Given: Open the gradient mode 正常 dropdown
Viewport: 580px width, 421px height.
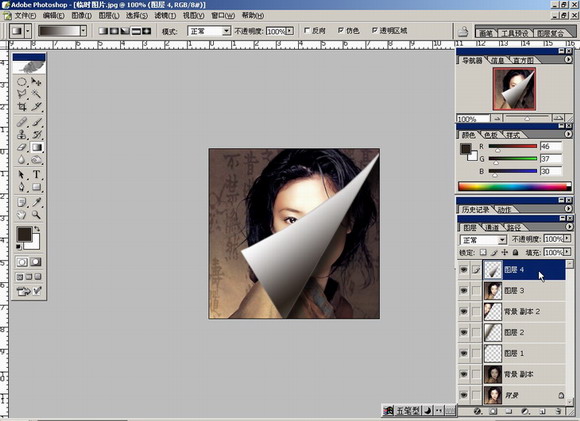Looking at the screenshot, I should coord(209,31).
